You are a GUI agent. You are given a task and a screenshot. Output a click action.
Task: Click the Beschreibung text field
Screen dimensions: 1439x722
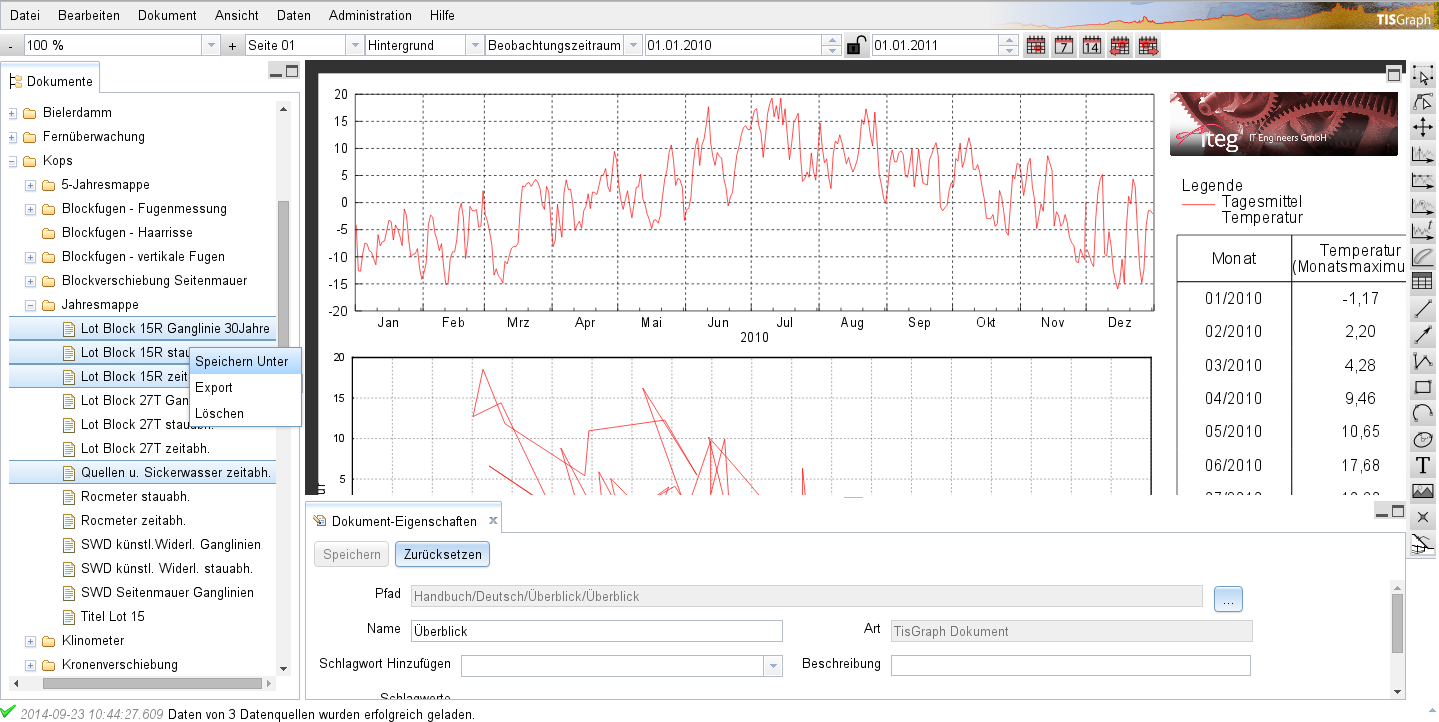[1070, 665]
